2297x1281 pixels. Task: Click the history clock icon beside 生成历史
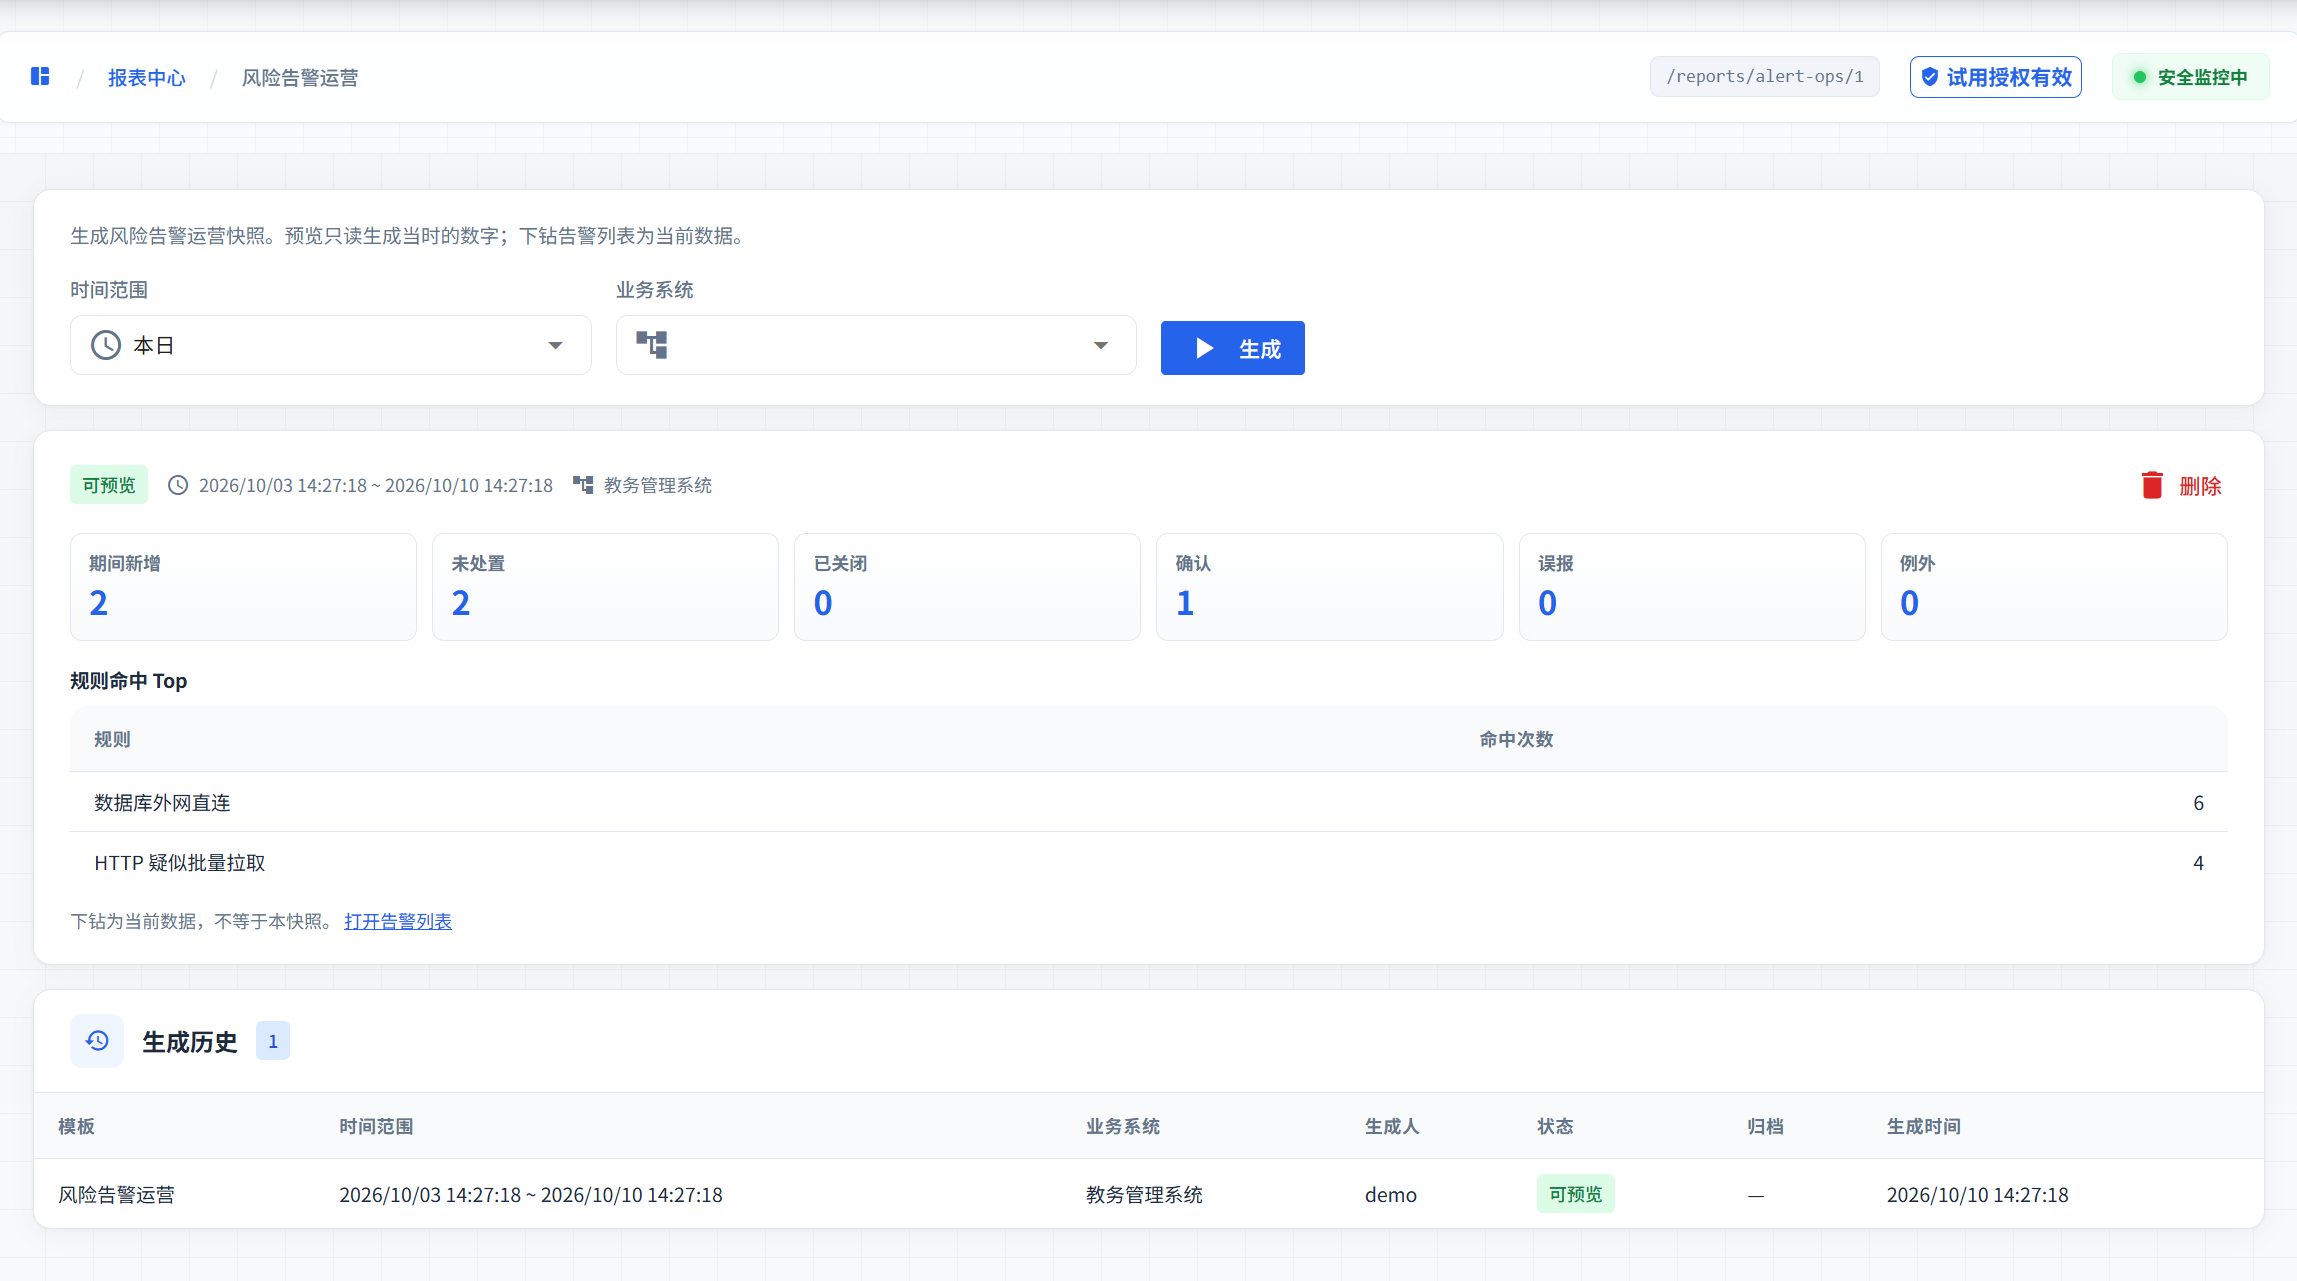pos(97,1041)
